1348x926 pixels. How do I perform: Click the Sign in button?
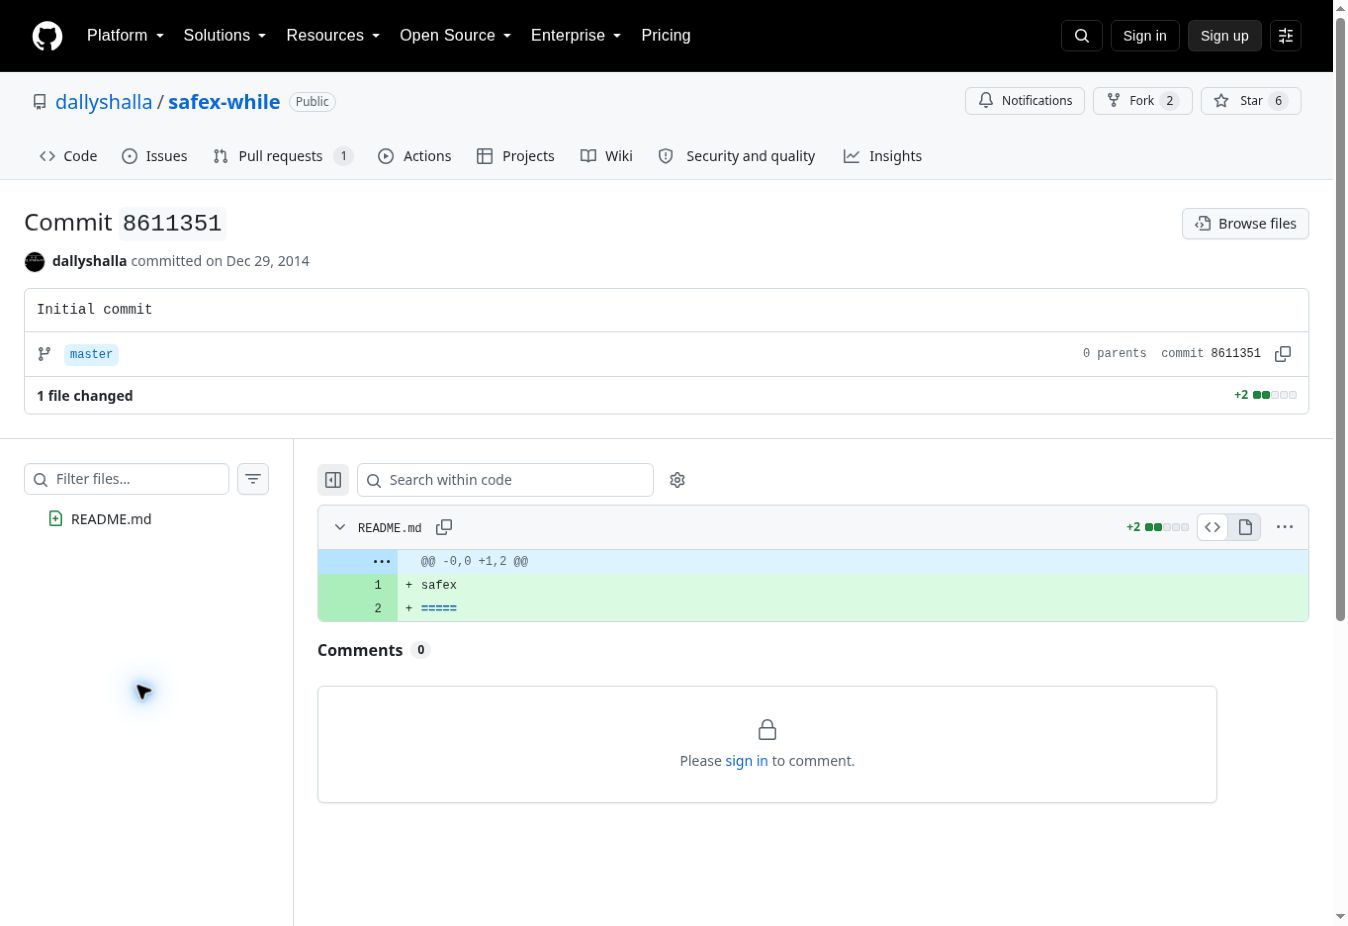1145,36
